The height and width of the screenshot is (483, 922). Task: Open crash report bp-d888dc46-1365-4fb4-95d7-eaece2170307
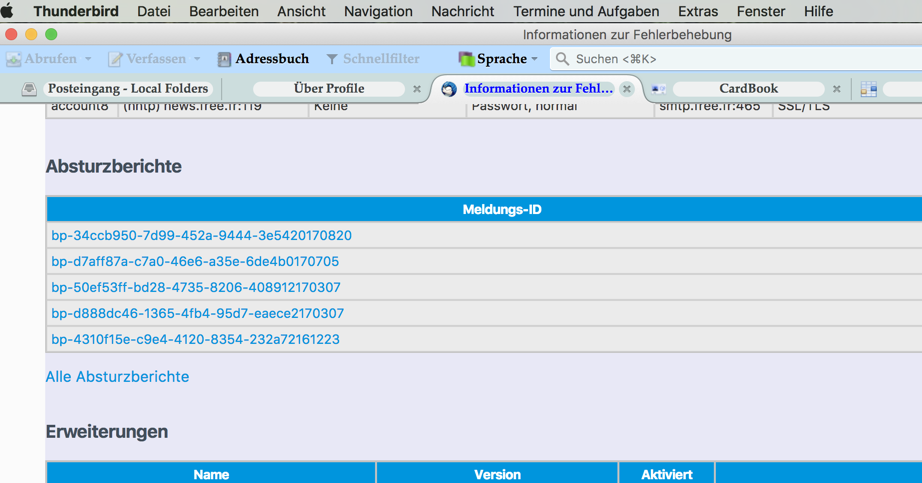pos(198,313)
